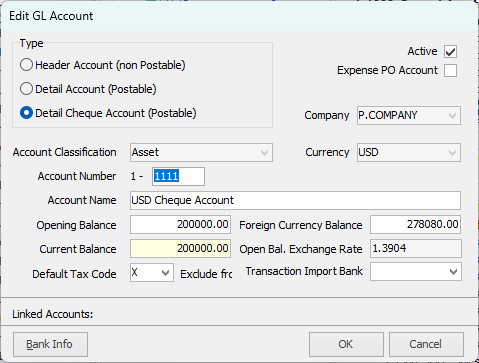Viewport: 479px width, 363px height.
Task: Click the Linked Accounts label area
Action: pyautogui.click(x=53, y=314)
